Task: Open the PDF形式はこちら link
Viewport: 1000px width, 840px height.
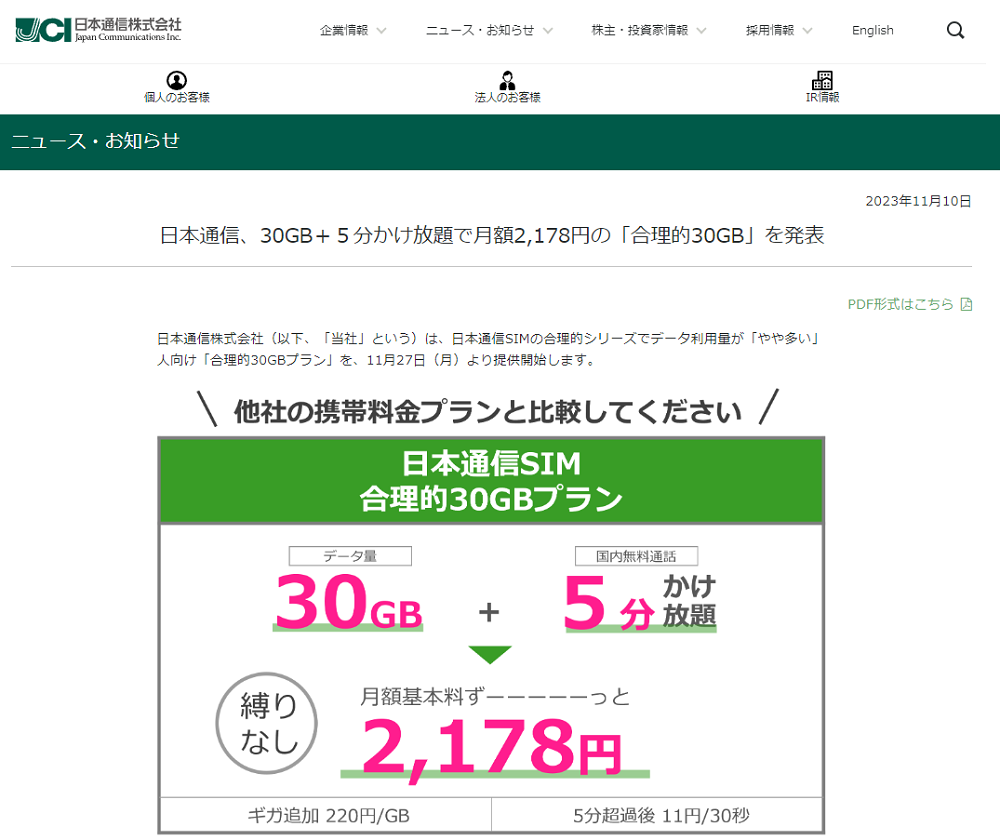Action: (x=900, y=304)
